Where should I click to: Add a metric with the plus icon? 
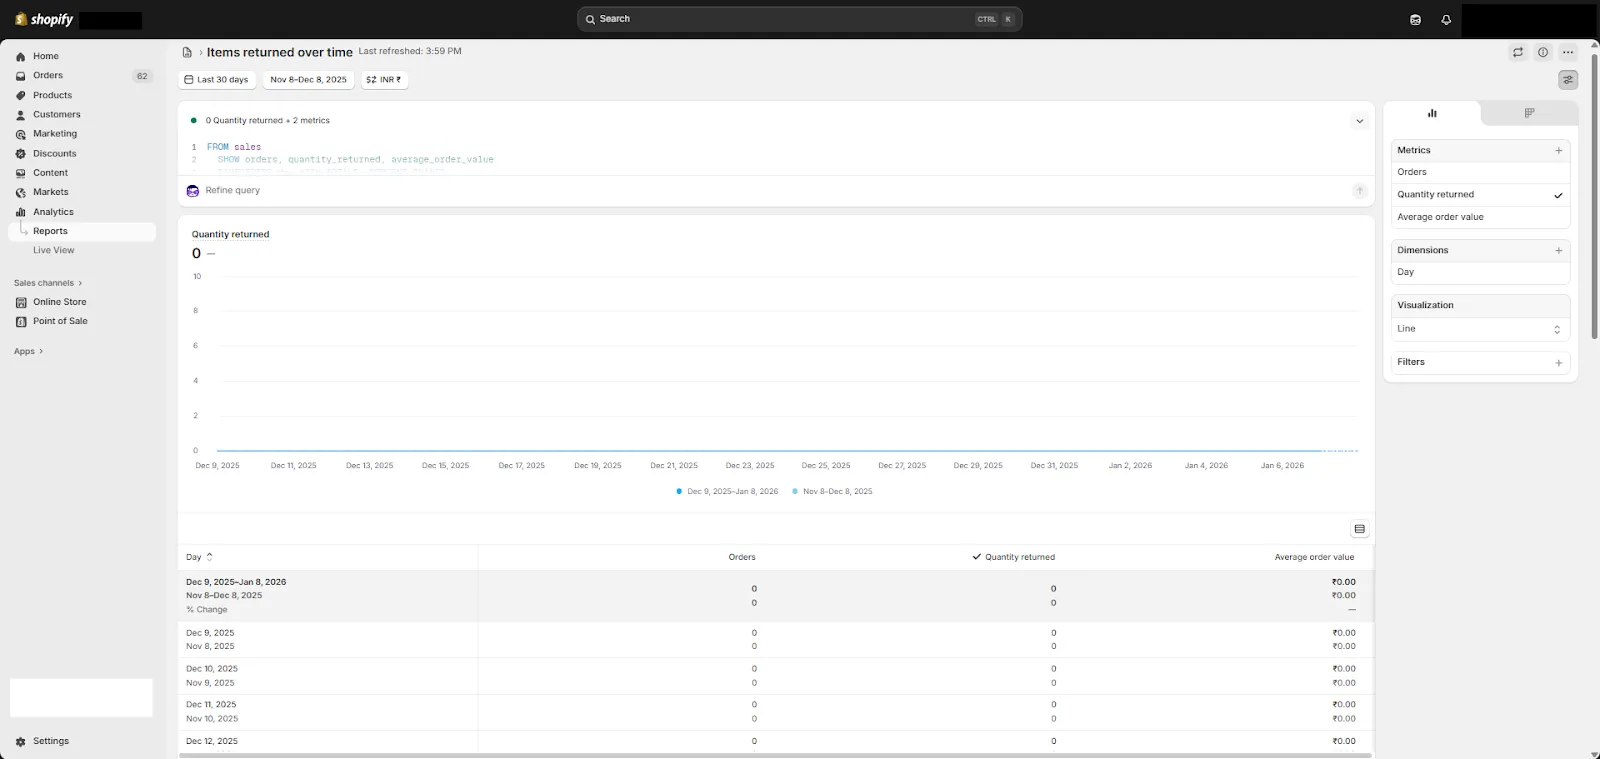(x=1558, y=151)
